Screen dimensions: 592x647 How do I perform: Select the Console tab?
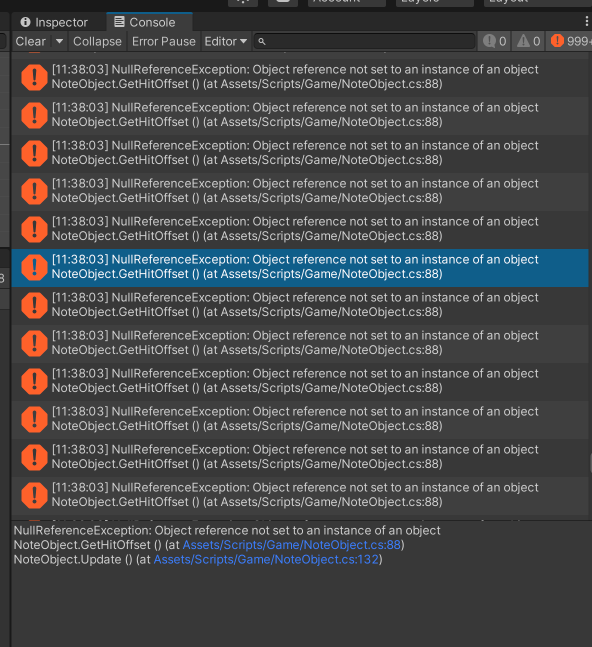[145, 22]
